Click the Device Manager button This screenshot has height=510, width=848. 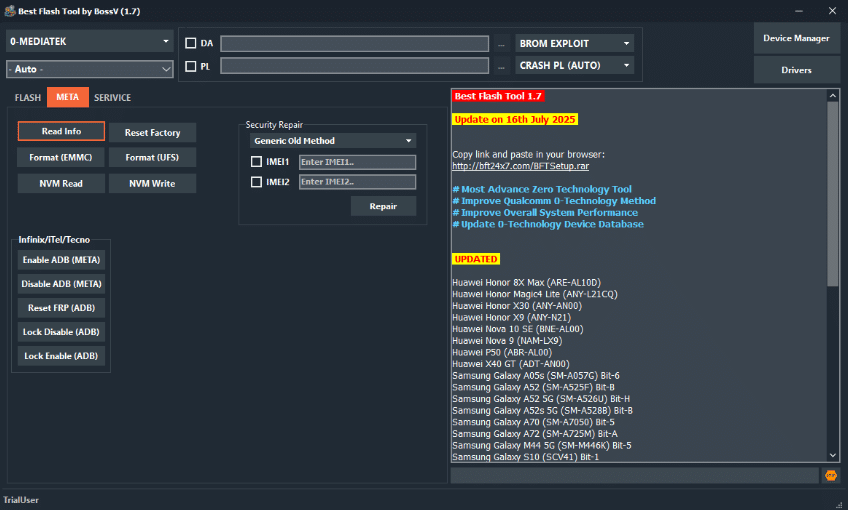point(796,38)
